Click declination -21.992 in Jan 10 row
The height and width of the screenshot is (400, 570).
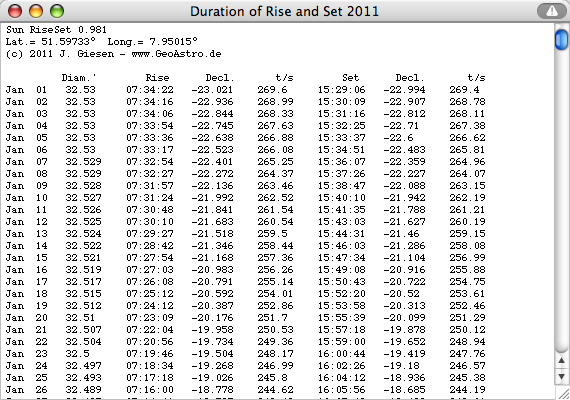click(x=212, y=198)
